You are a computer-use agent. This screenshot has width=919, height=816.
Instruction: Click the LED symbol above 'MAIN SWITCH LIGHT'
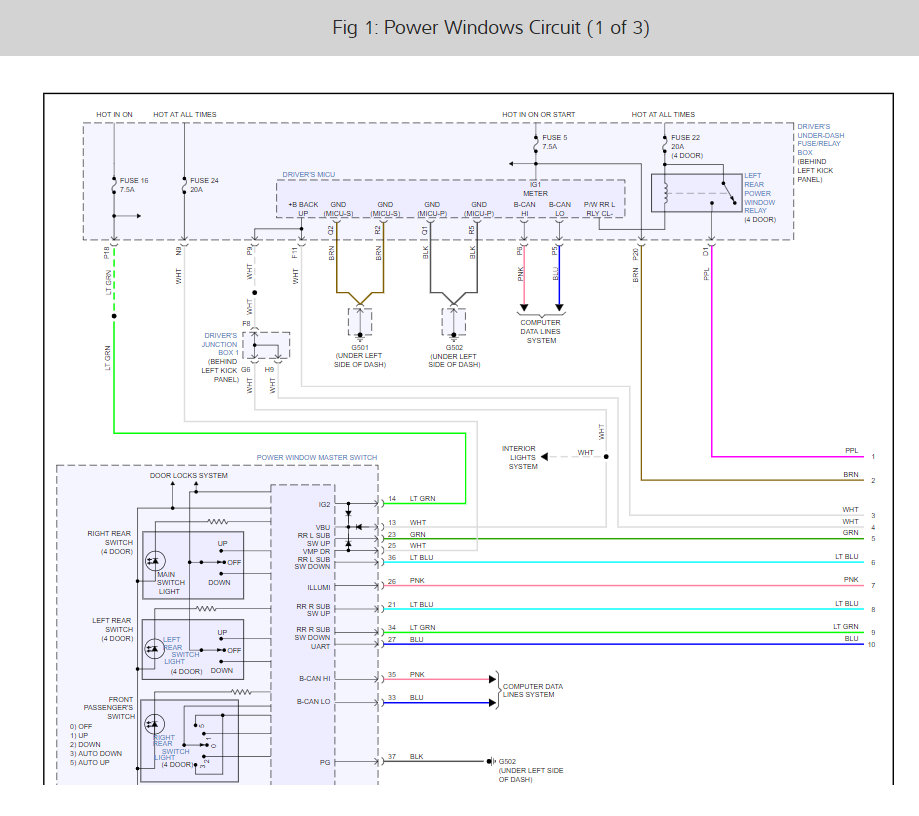point(154,561)
